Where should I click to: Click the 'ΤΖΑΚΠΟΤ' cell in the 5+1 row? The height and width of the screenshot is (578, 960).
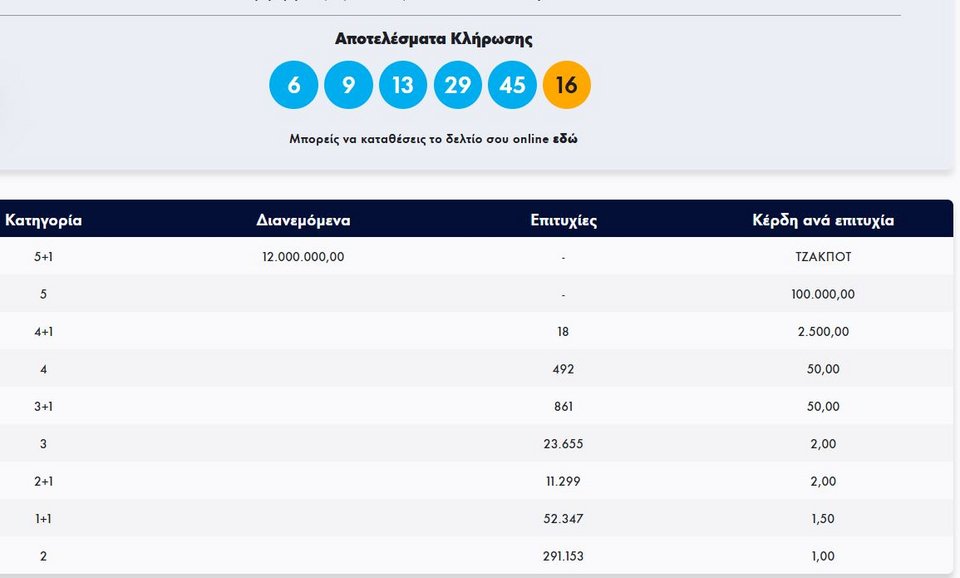pyautogui.click(x=823, y=257)
